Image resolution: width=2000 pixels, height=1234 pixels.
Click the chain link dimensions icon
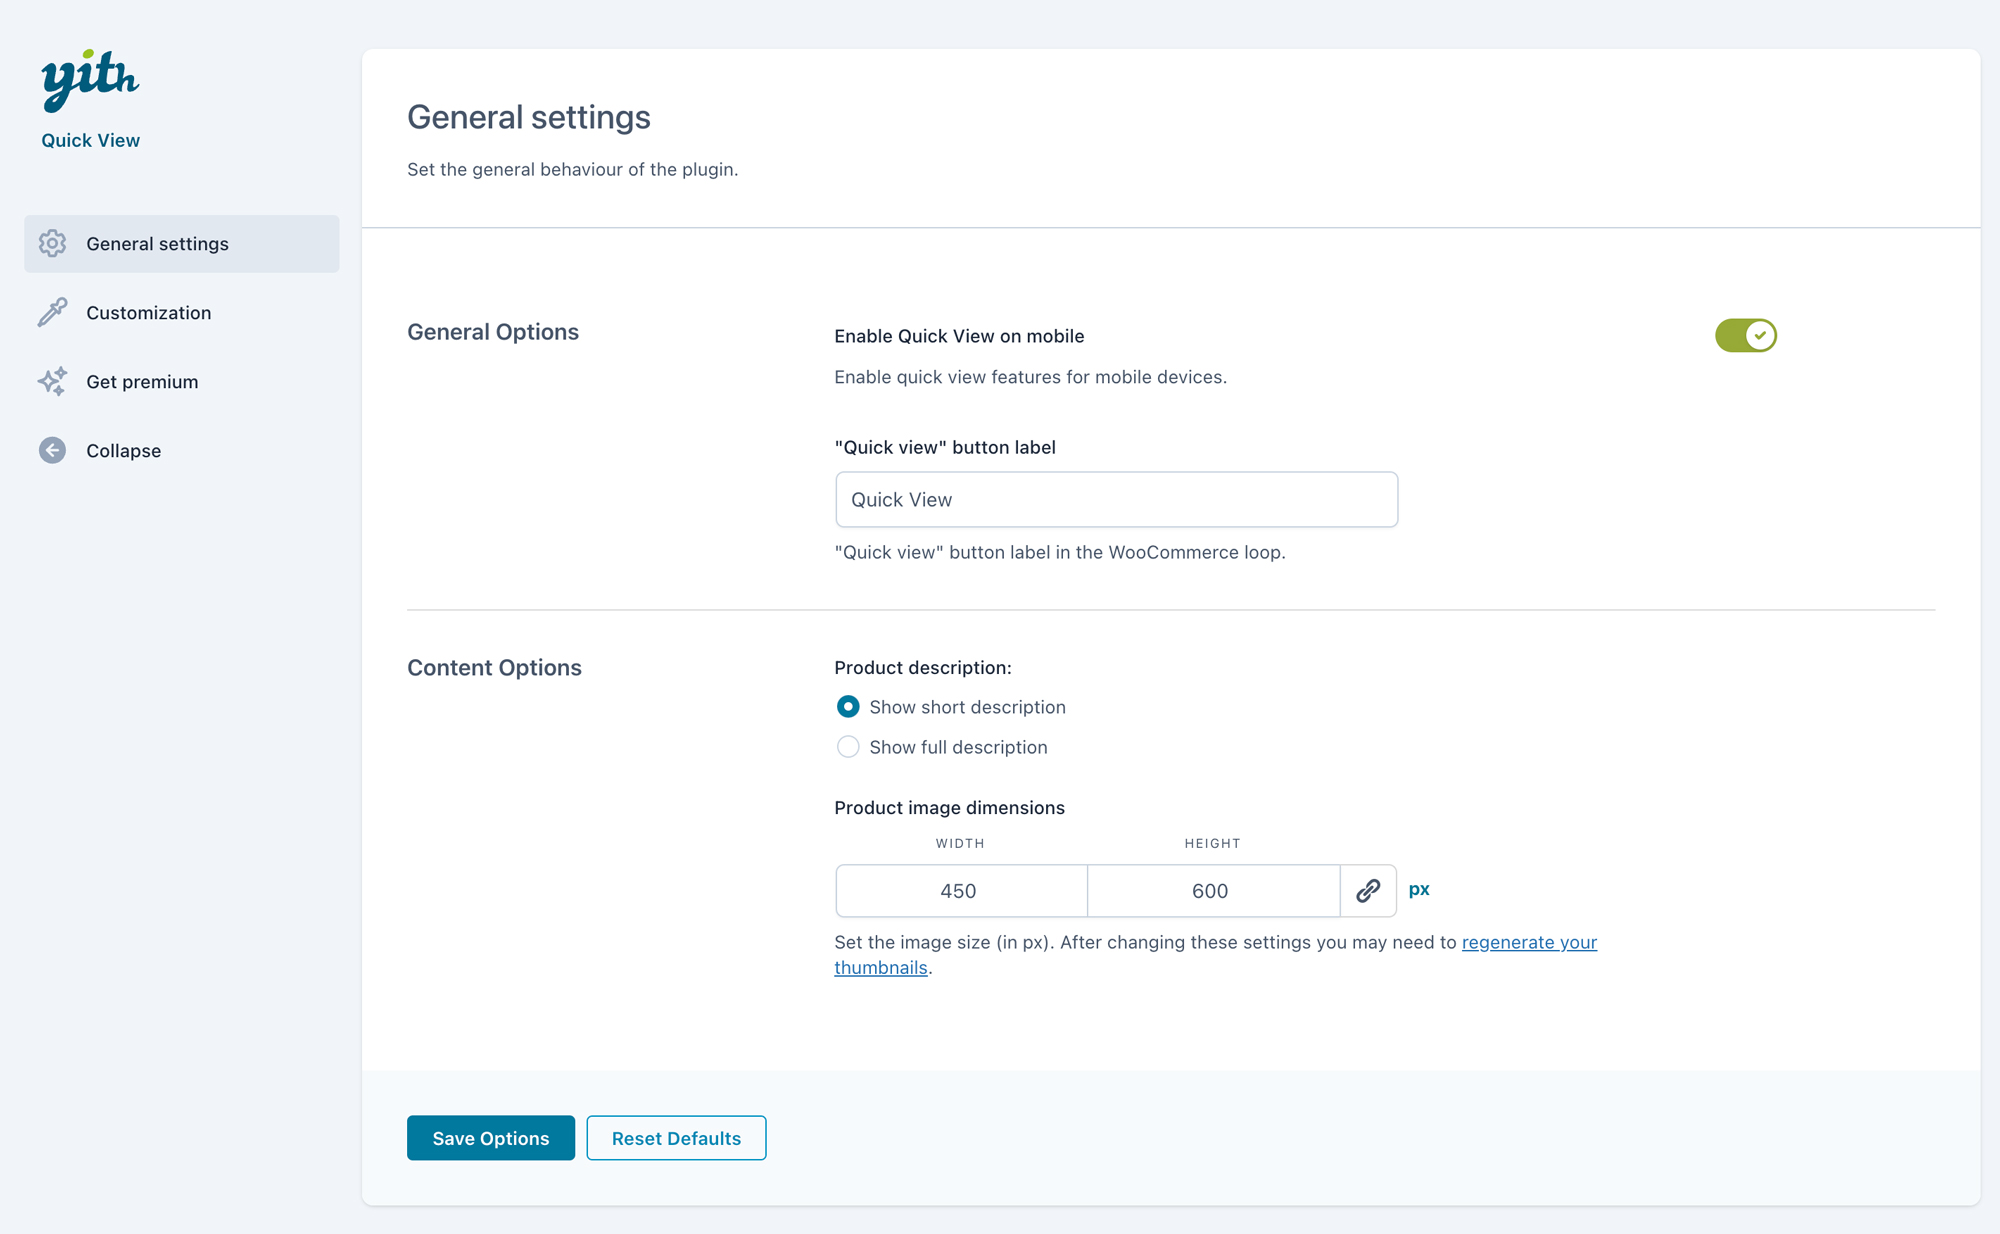coord(1368,890)
